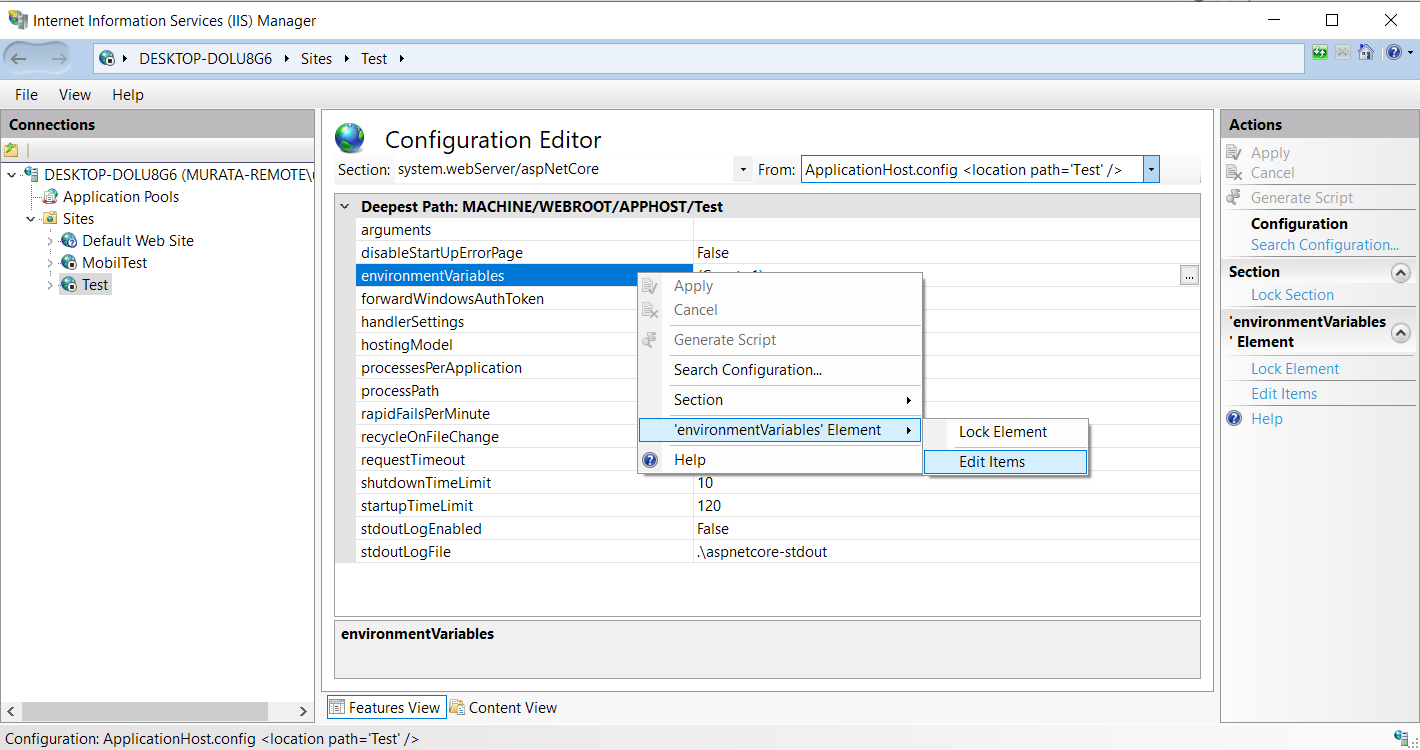Open the File menu

pos(26,95)
